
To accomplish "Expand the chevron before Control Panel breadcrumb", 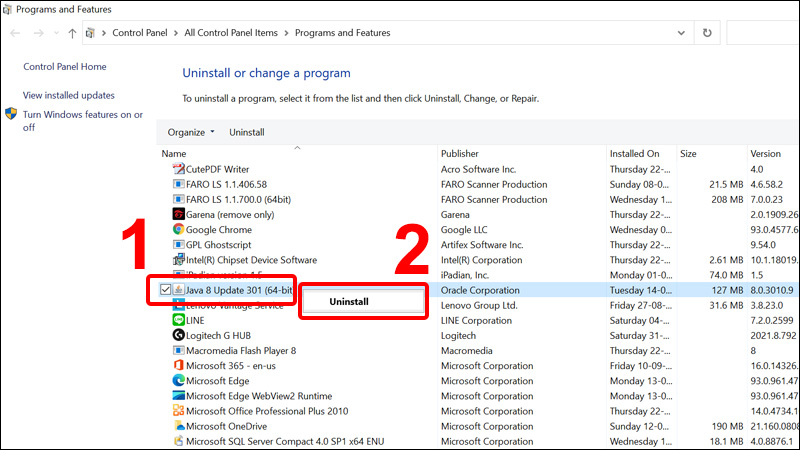I will tap(104, 33).
